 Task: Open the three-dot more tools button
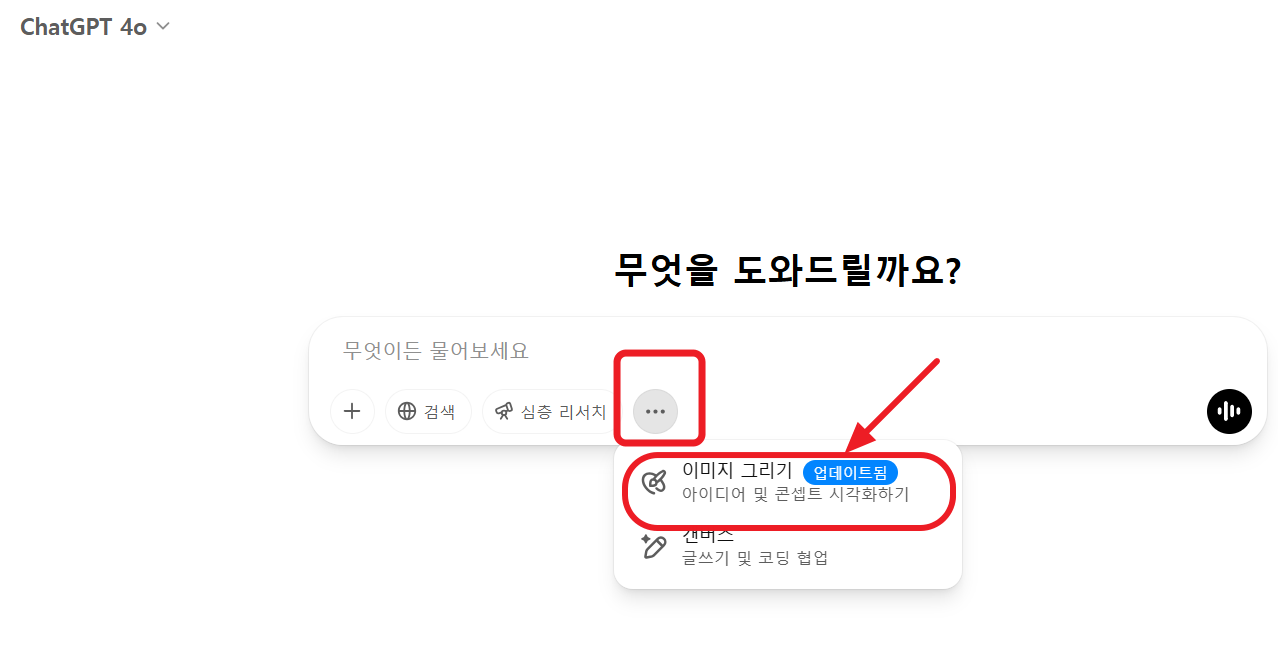[655, 411]
